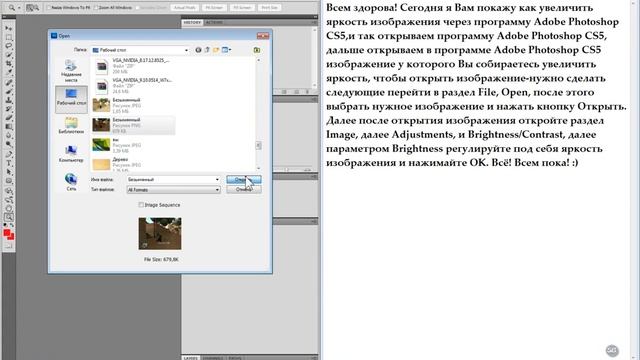Image resolution: width=640 pixels, height=360 pixels.
Task: Open Libraries in the Open dialog sidebar
Action: pyautogui.click(x=71, y=126)
